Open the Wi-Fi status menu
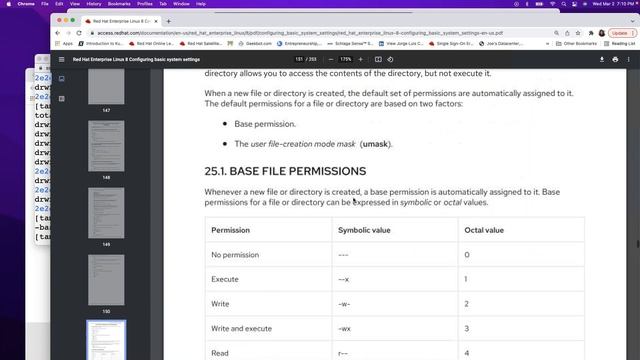Viewport: 640px width, 360px height. point(552,4)
